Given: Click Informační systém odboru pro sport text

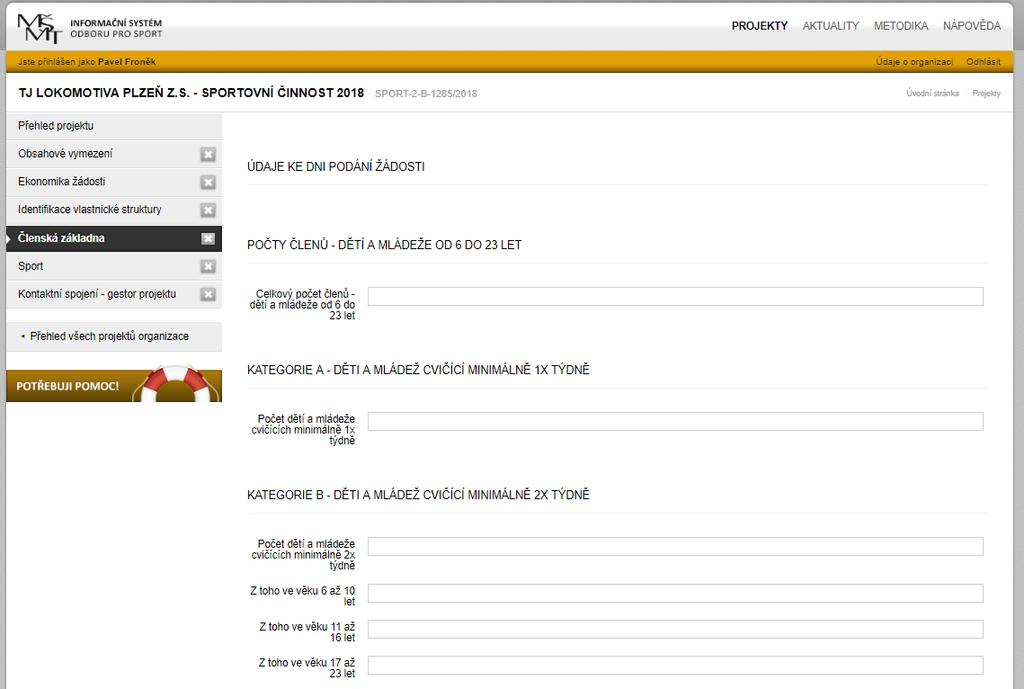Looking at the screenshot, I should click(116, 28).
